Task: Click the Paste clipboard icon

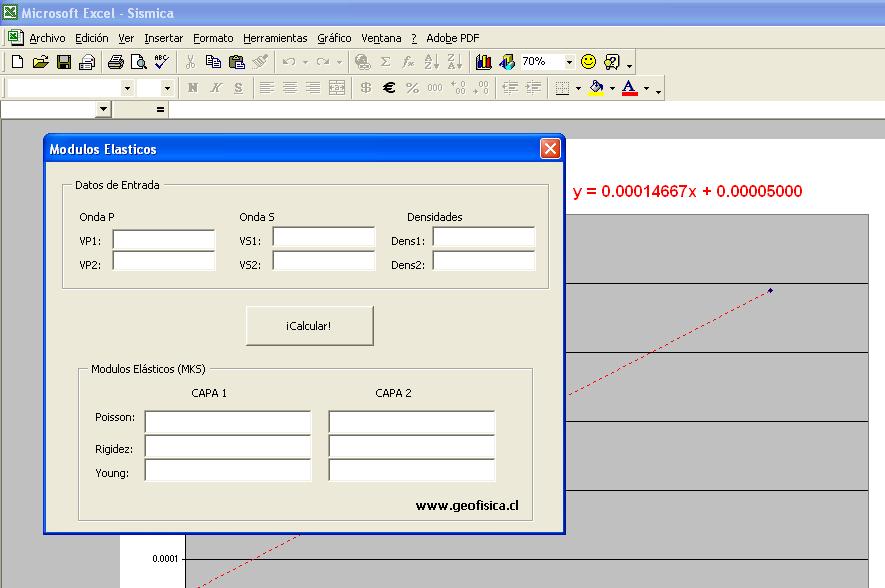Action: pyautogui.click(x=237, y=62)
